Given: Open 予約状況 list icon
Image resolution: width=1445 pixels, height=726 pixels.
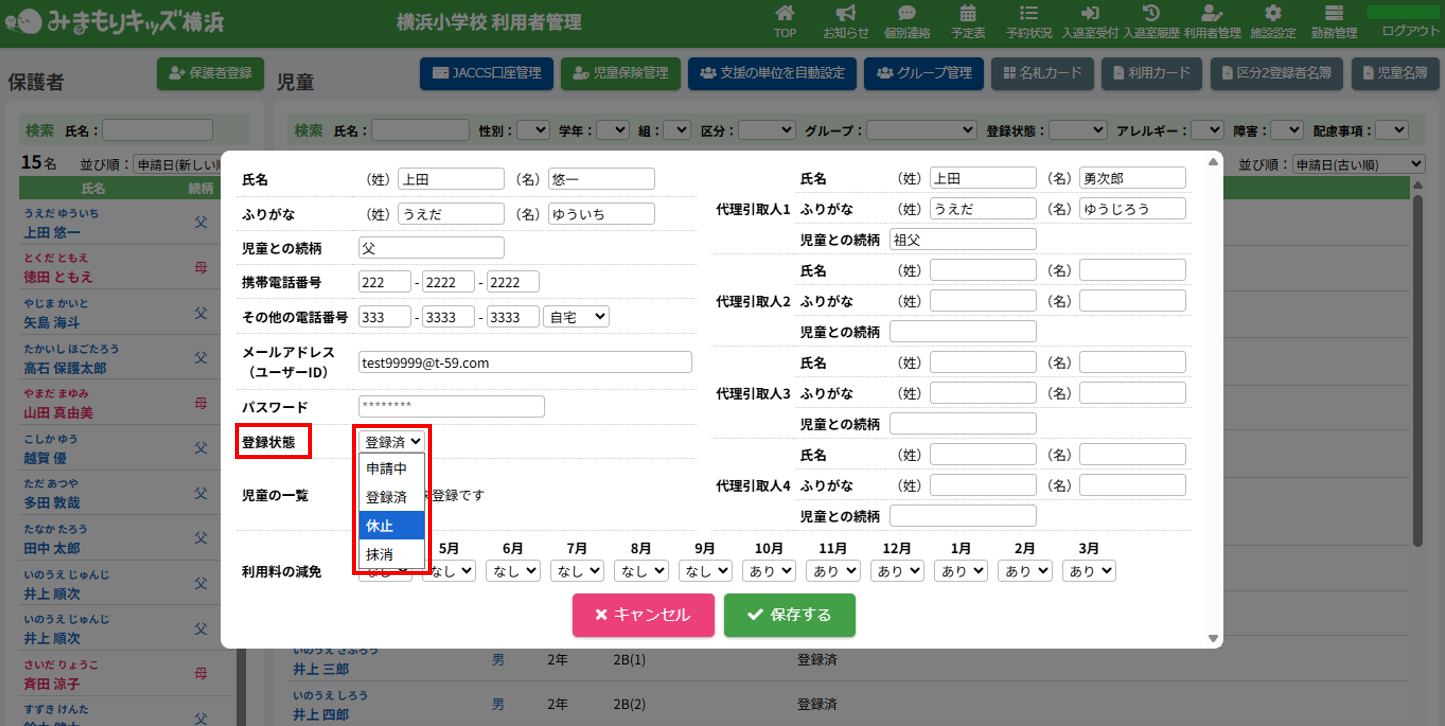Looking at the screenshot, I should point(1028,21).
